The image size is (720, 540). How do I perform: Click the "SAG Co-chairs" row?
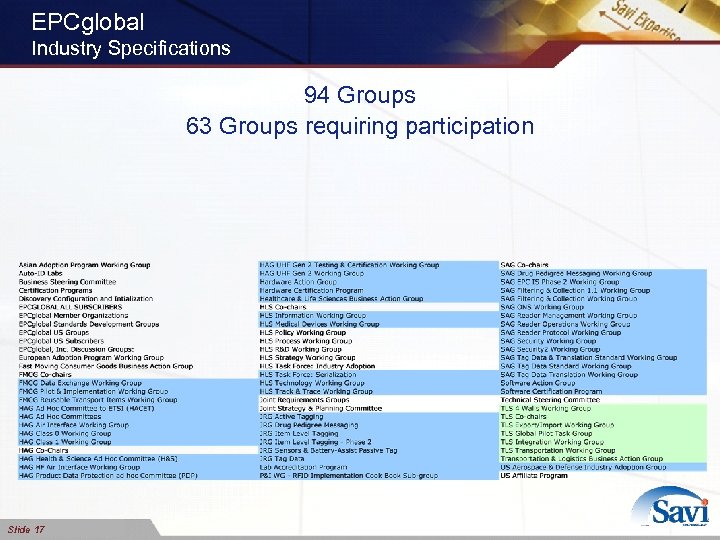coord(524,265)
